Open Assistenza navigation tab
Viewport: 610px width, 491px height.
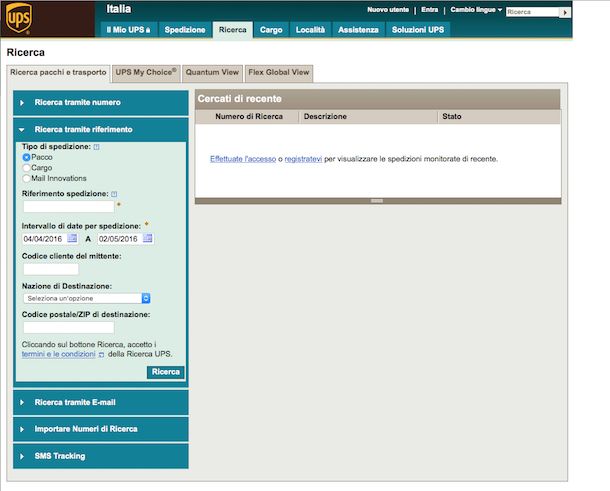point(358,30)
